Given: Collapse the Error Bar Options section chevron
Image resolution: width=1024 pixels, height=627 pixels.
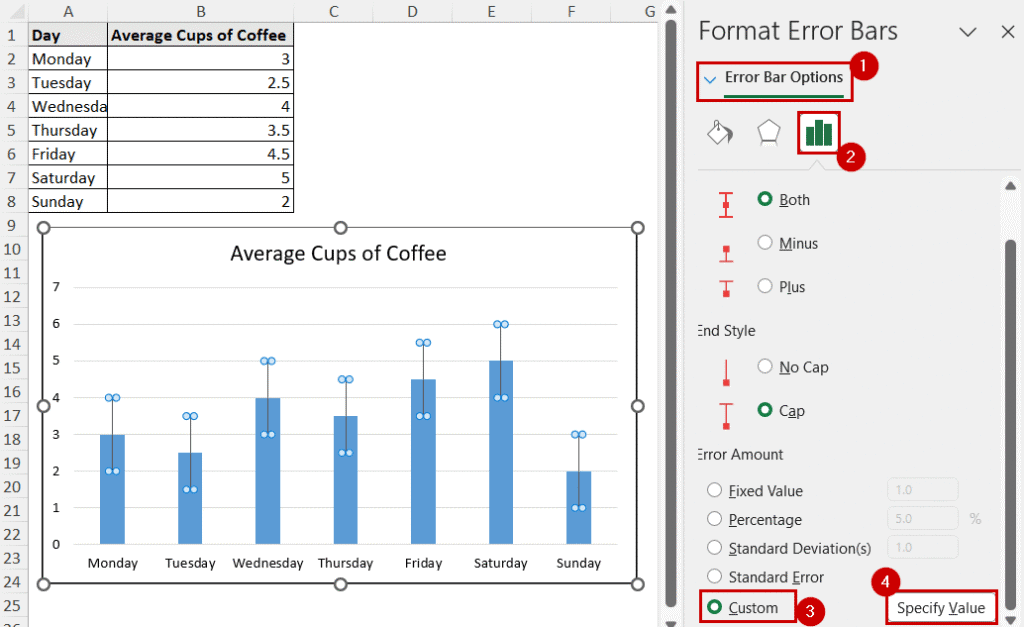Looking at the screenshot, I should [x=712, y=77].
